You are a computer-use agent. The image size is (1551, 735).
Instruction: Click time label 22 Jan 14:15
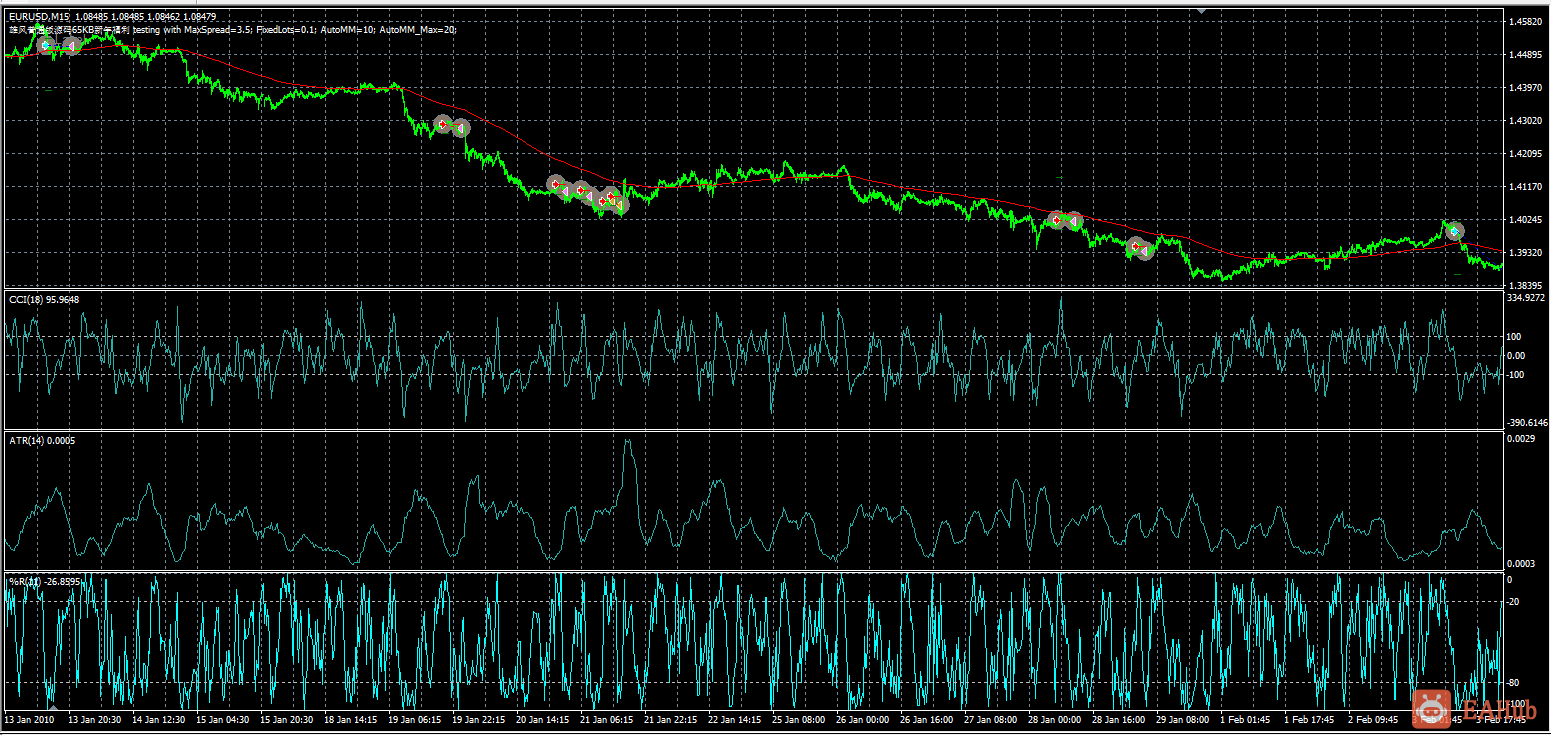(734, 719)
